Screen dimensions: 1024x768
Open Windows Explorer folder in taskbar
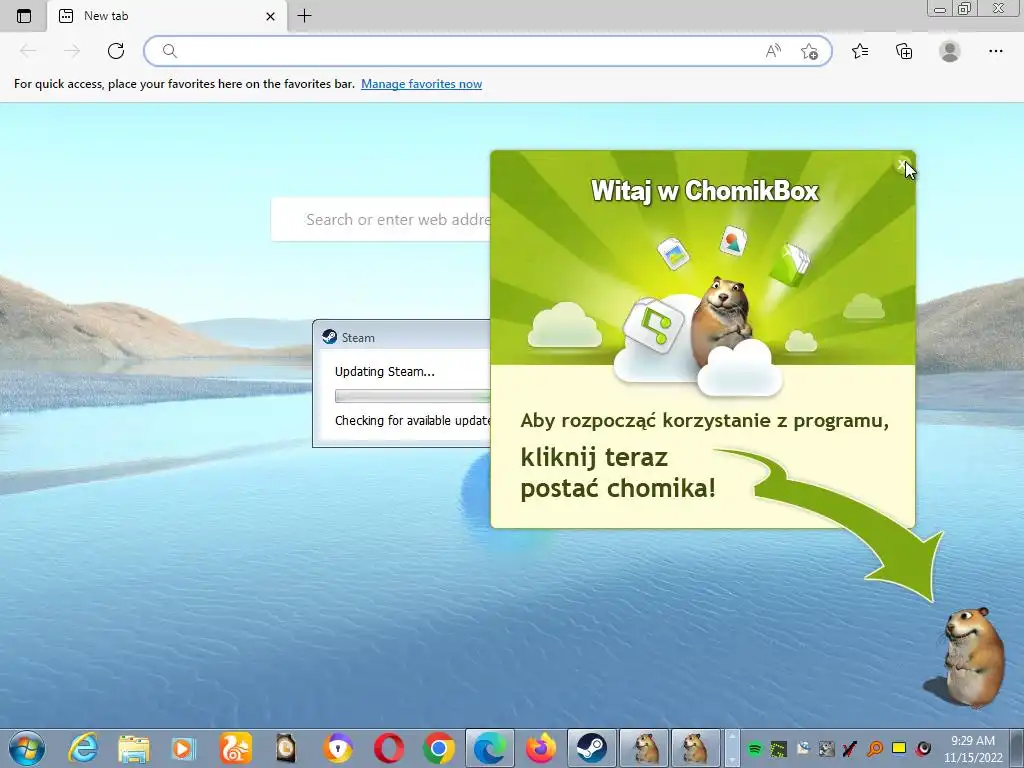[134, 749]
